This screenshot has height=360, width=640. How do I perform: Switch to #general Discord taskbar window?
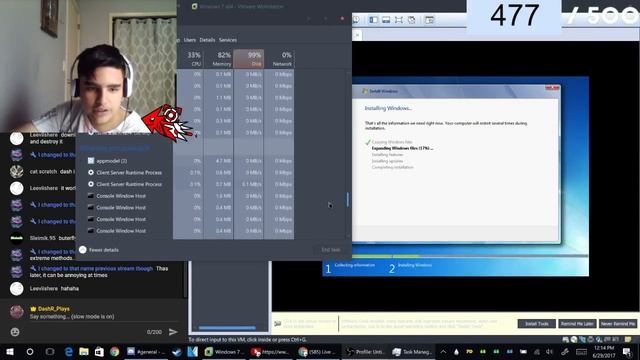pos(146,351)
